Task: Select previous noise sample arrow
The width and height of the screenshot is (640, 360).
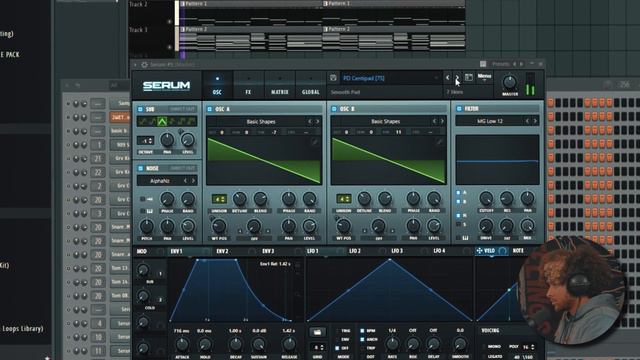Action: coord(185,181)
